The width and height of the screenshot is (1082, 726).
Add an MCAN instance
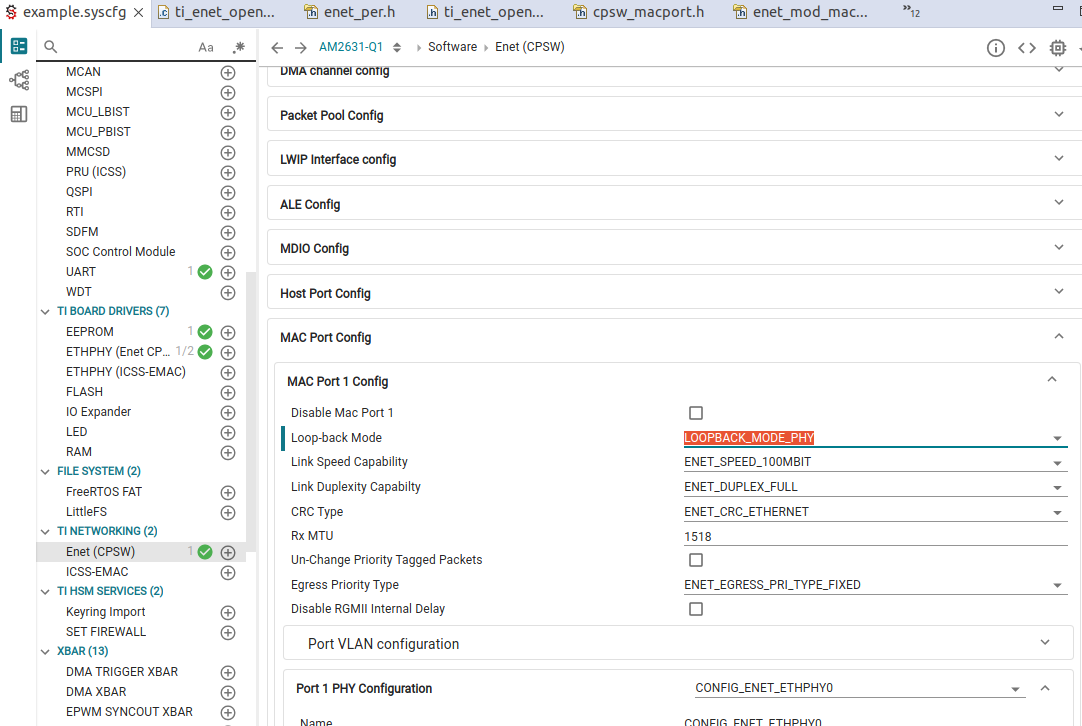pyautogui.click(x=228, y=72)
